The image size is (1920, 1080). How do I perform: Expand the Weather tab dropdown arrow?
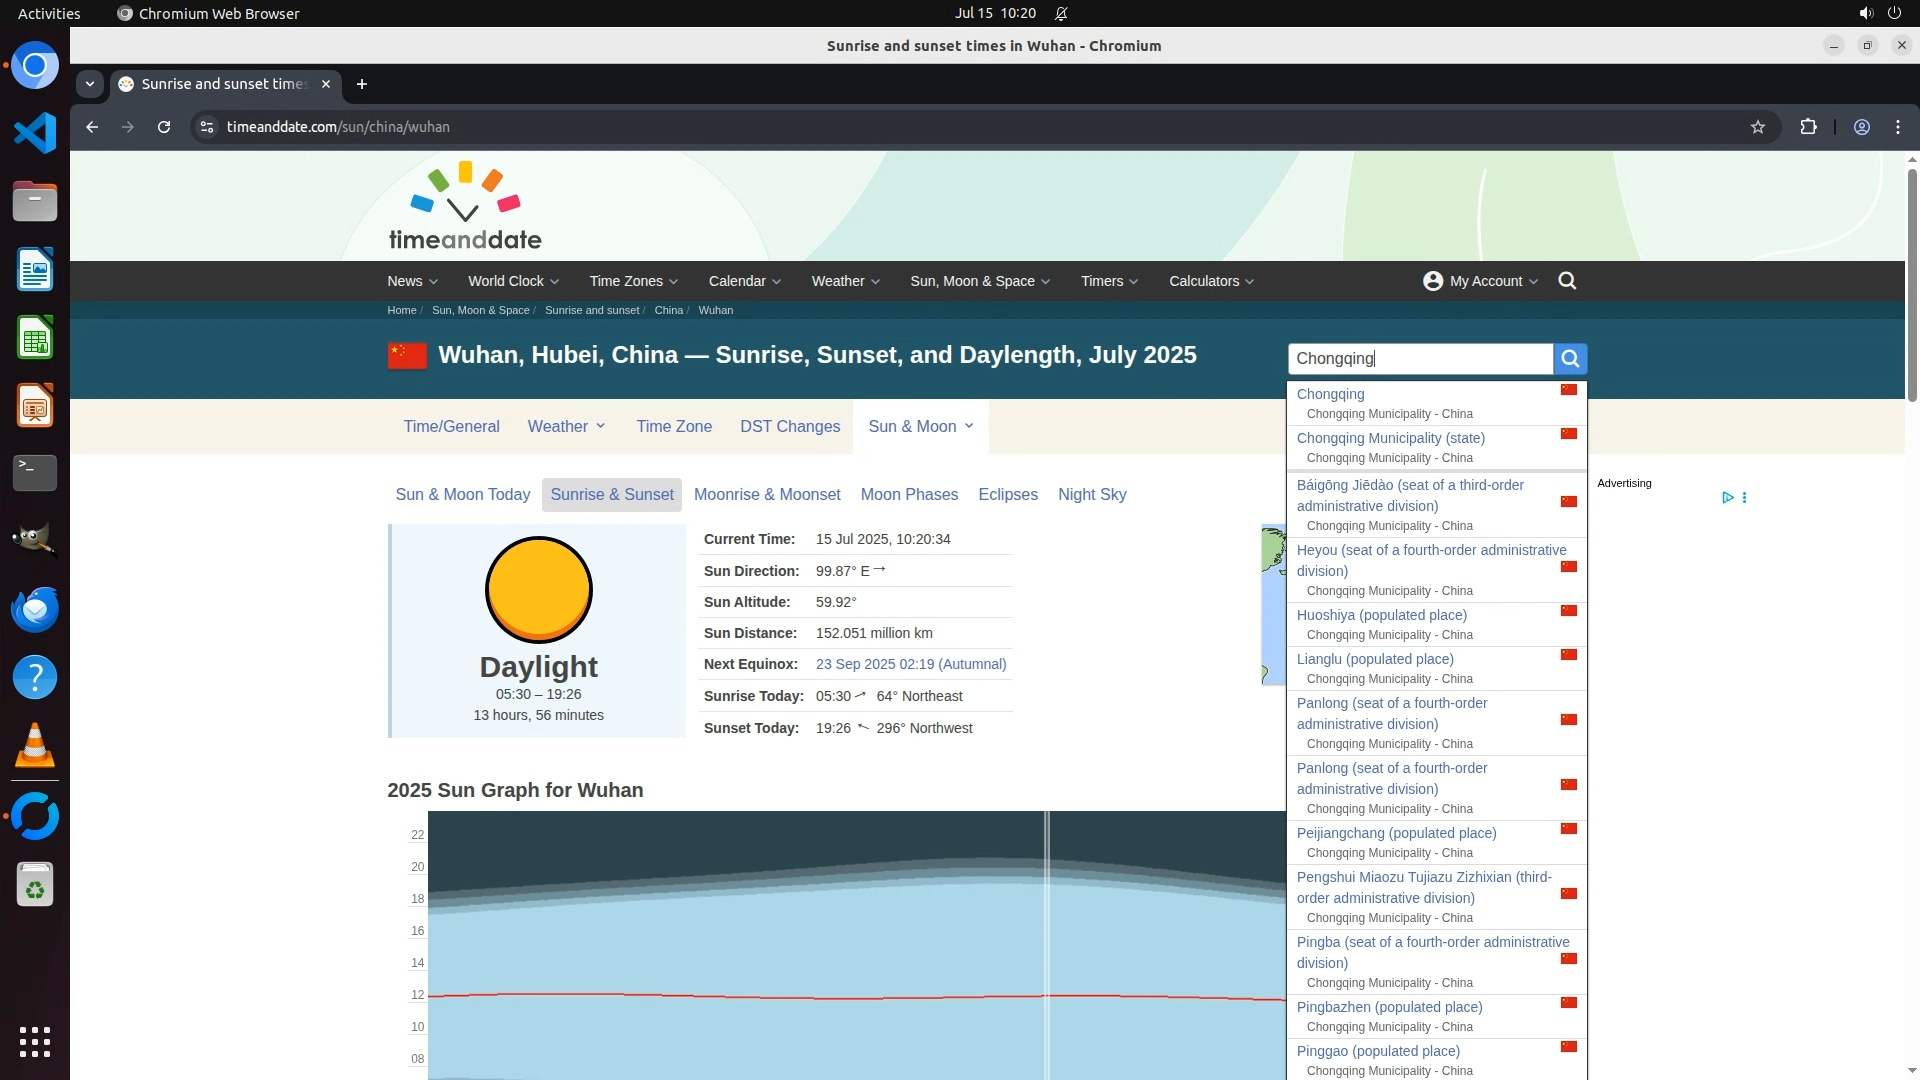[600, 426]
